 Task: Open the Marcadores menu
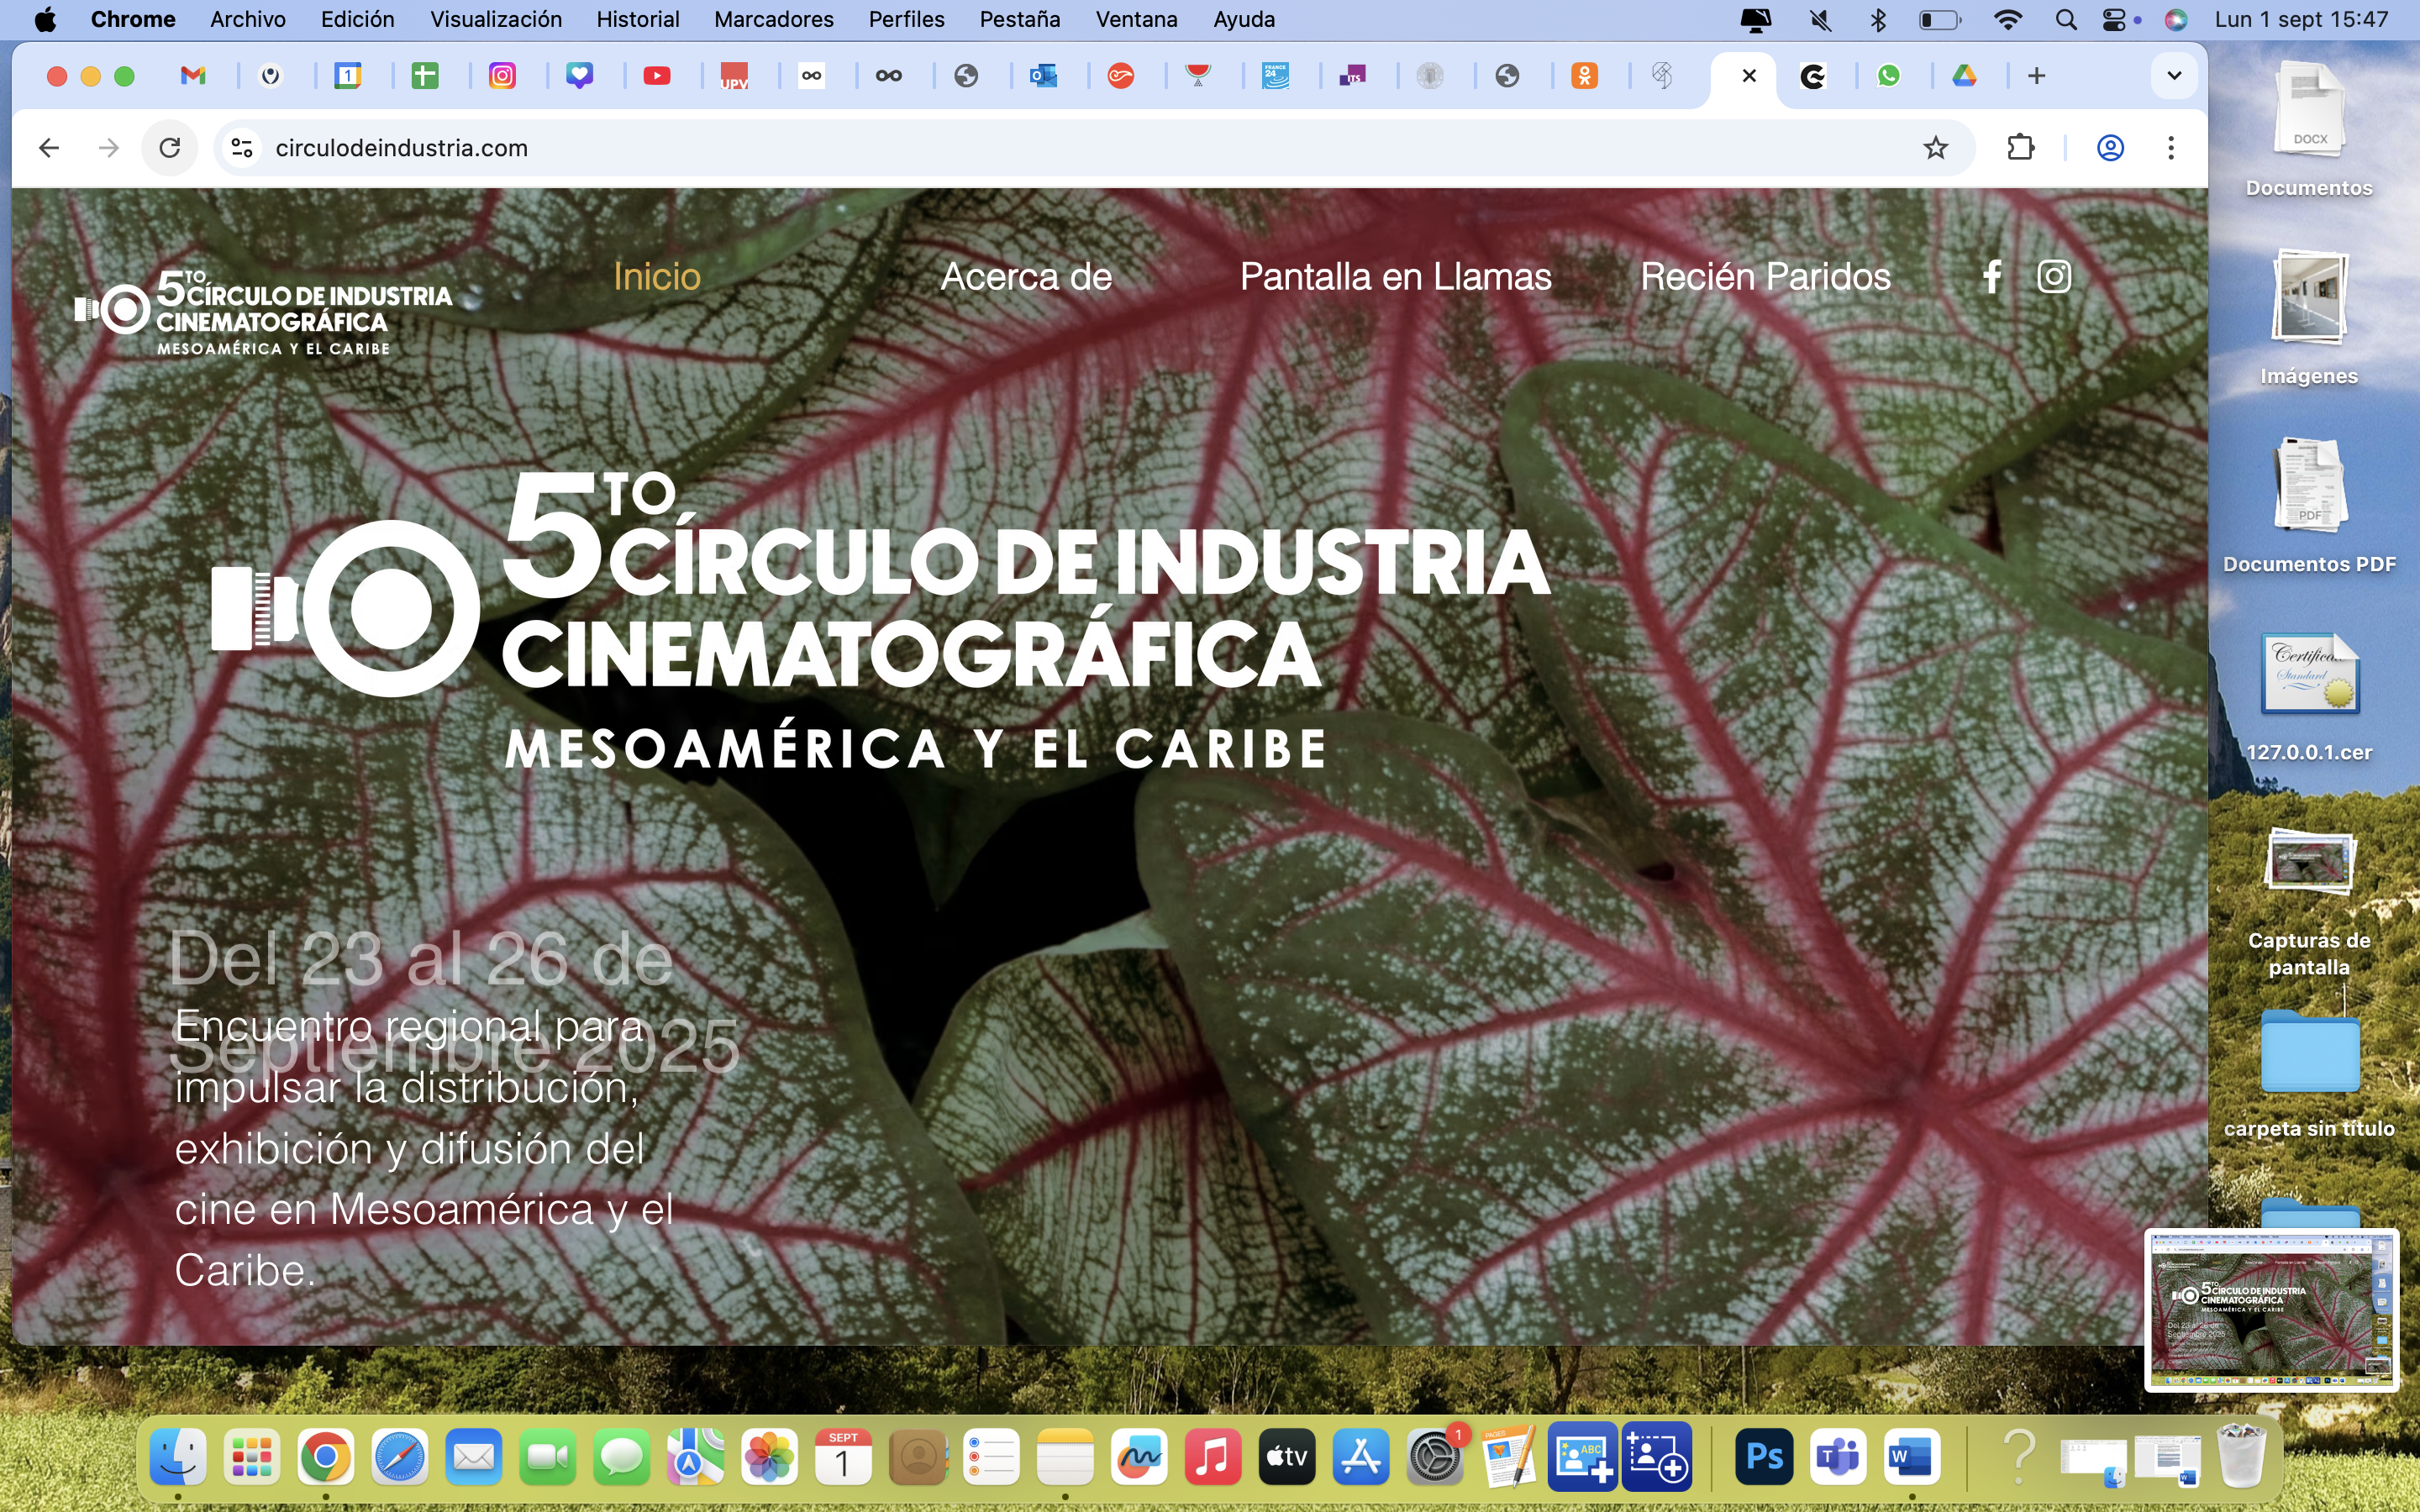pyautogui.click(x=773, y=20)
